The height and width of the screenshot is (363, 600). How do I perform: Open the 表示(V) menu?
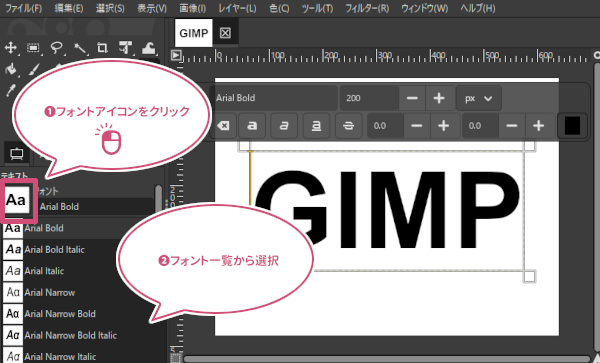coord(152,8)
